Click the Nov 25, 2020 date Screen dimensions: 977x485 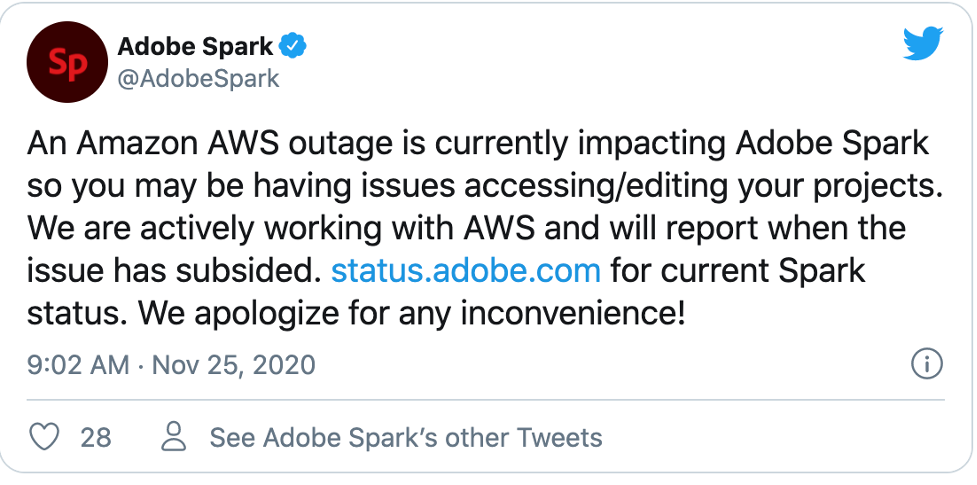click(x=233, y=365)
